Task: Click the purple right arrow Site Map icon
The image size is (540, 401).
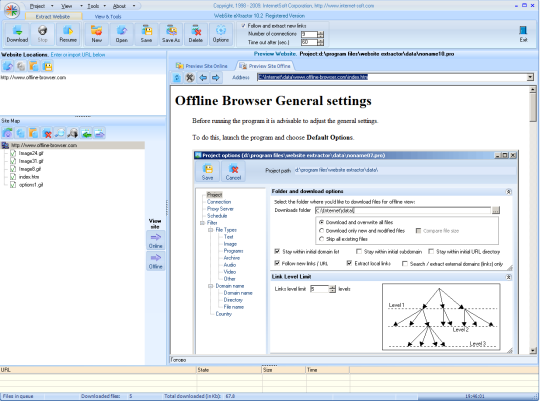Action: [x=100, y=133]
